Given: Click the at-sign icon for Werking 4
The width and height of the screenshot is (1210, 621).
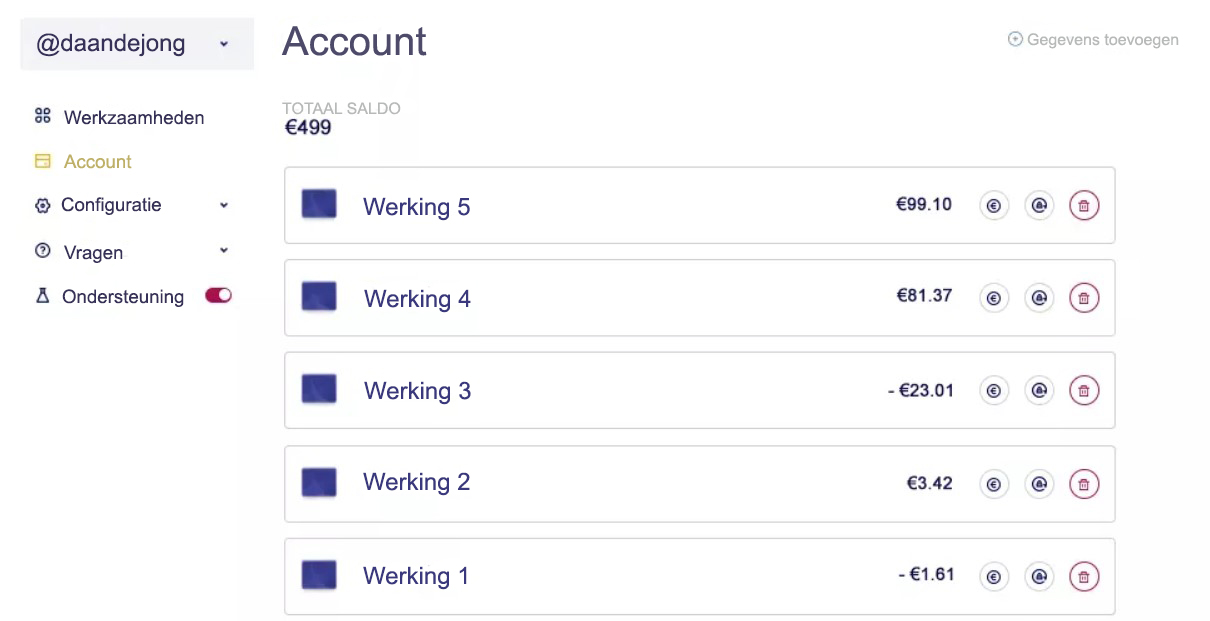Looking at the screenshot, I should (1039, 298).
